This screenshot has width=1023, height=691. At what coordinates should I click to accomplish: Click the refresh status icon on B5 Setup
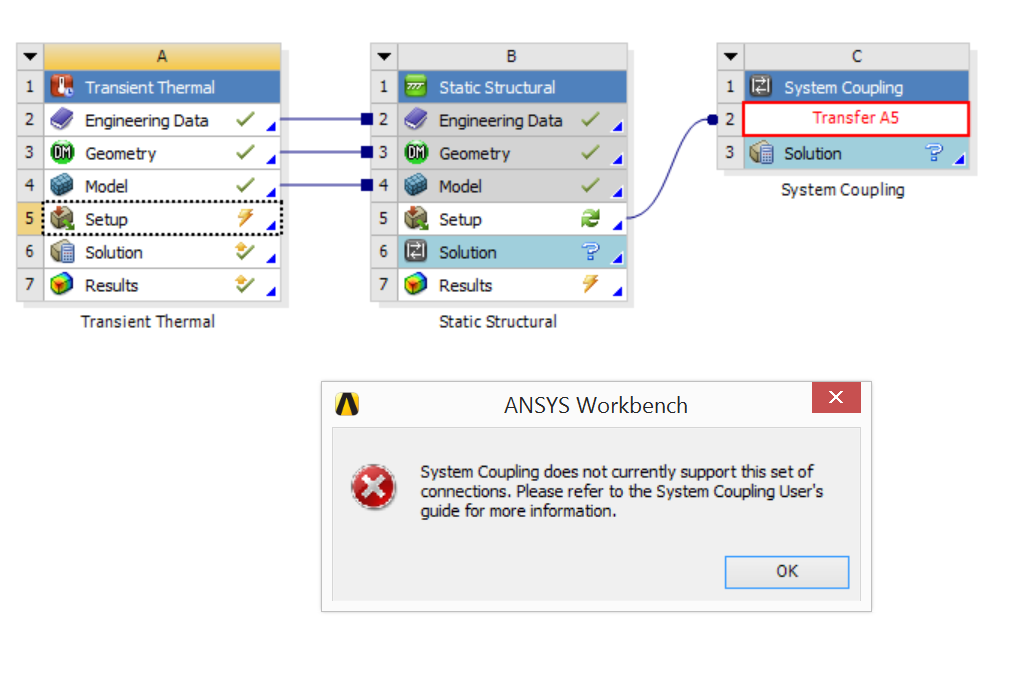click(x=590, y=219)
